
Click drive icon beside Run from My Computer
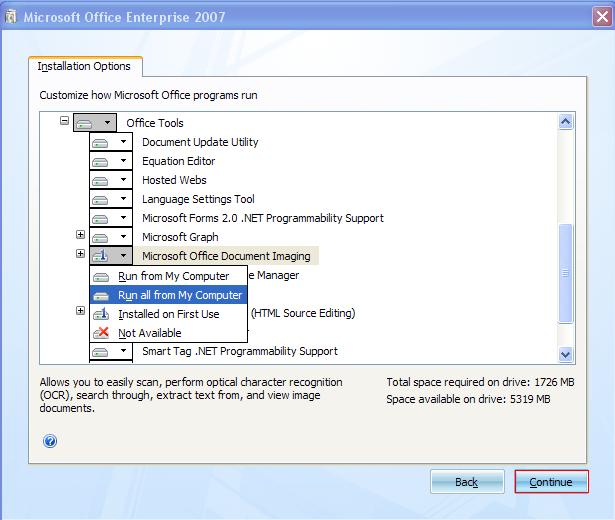tap(101, 277)
